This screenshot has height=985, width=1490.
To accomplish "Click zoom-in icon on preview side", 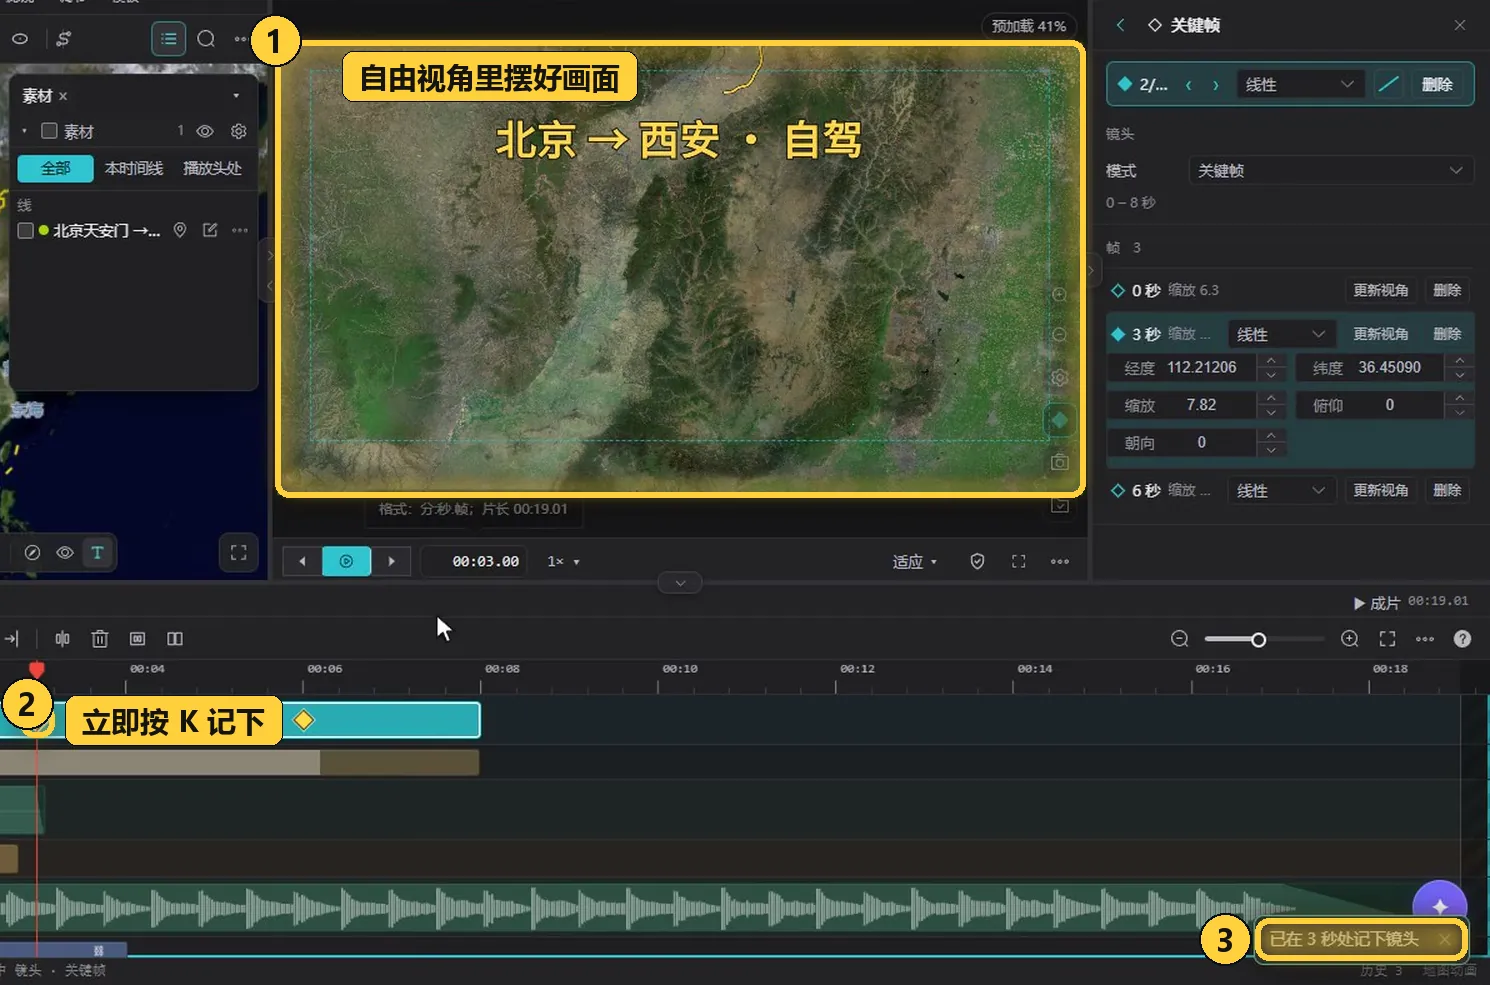I will pyautogui.click(x=1059, y=295).
